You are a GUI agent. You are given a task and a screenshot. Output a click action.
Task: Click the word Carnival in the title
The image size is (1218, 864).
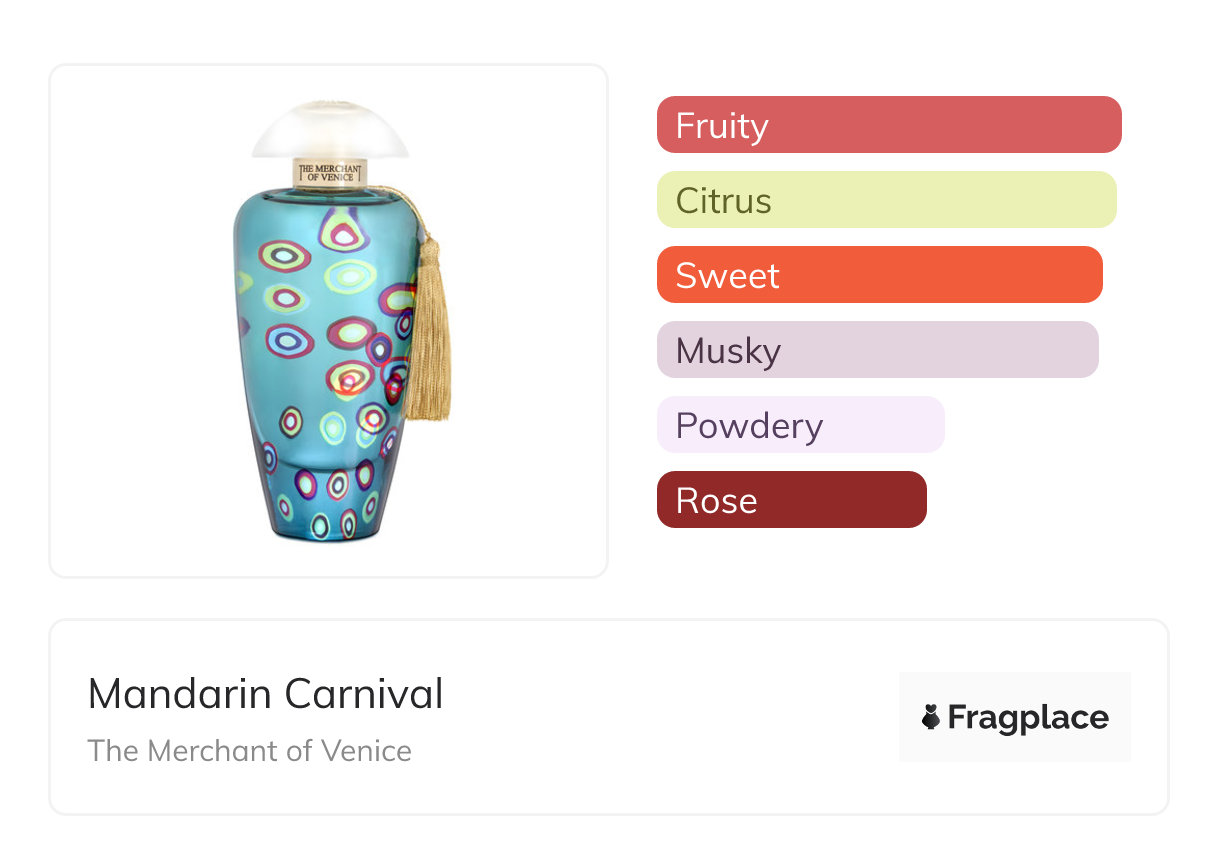(363, 694)
